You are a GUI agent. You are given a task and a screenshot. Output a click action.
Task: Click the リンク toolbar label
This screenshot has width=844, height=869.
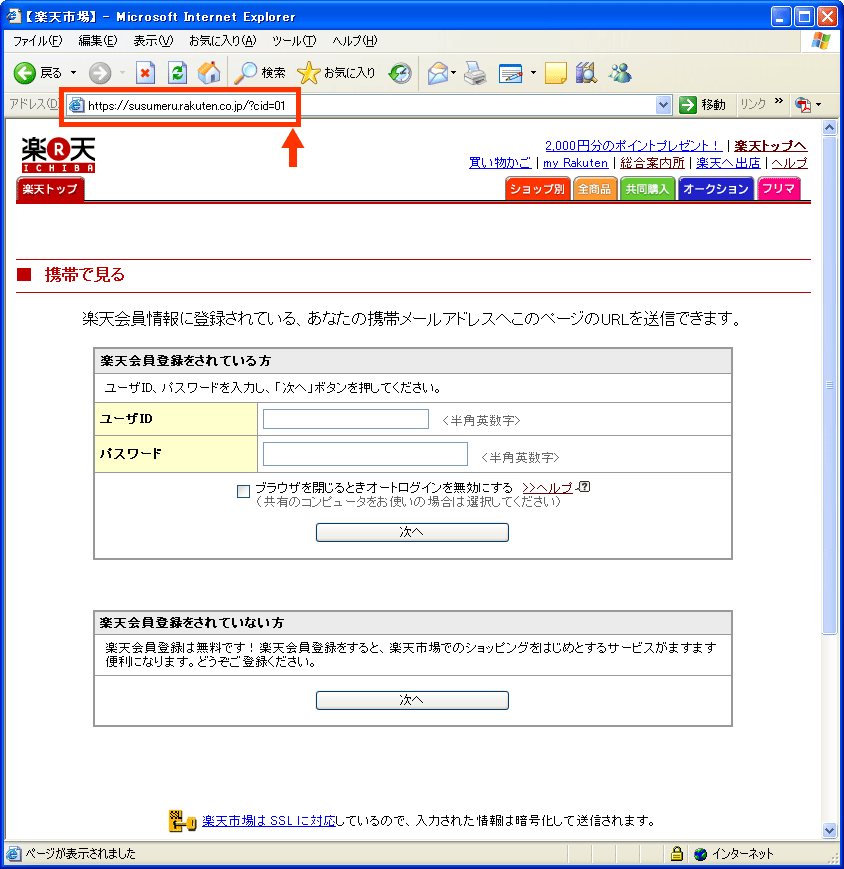753,104
